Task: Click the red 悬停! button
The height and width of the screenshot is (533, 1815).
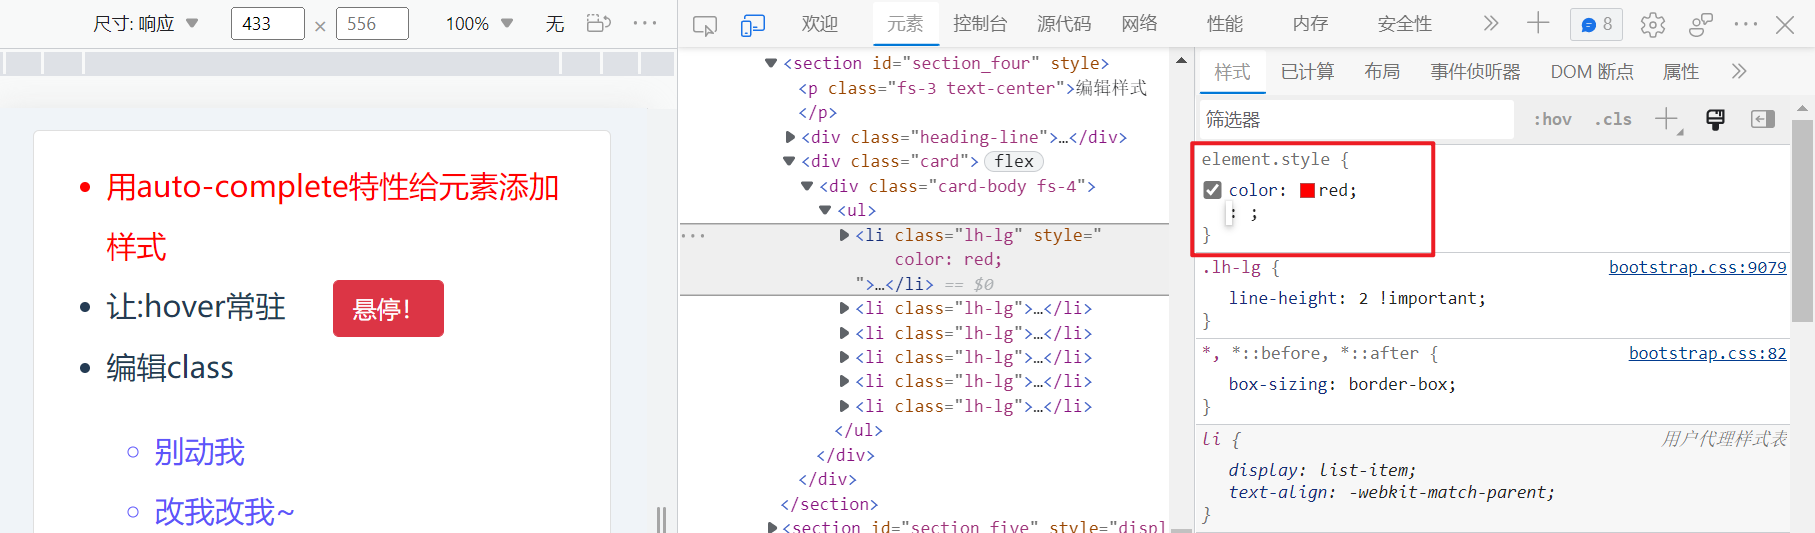Action: pyautogui.click(x=388, y=309)
